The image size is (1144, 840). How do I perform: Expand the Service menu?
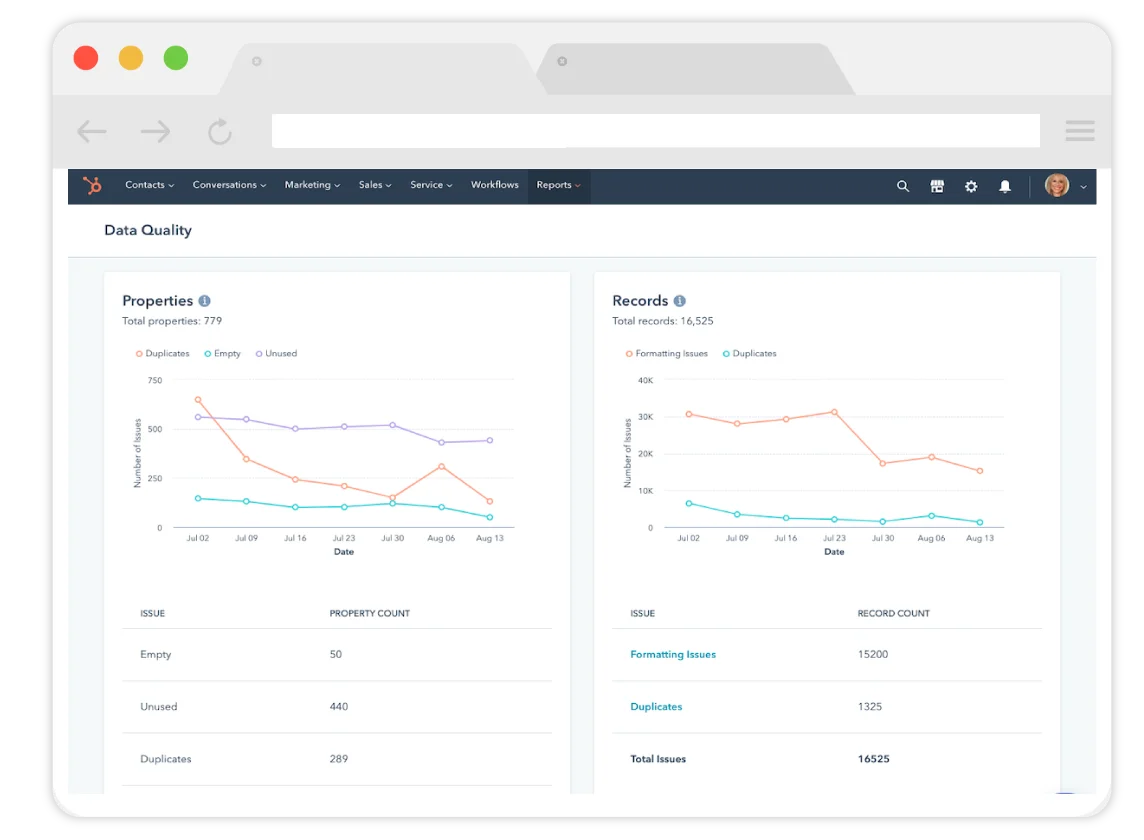tap(431, 185)
